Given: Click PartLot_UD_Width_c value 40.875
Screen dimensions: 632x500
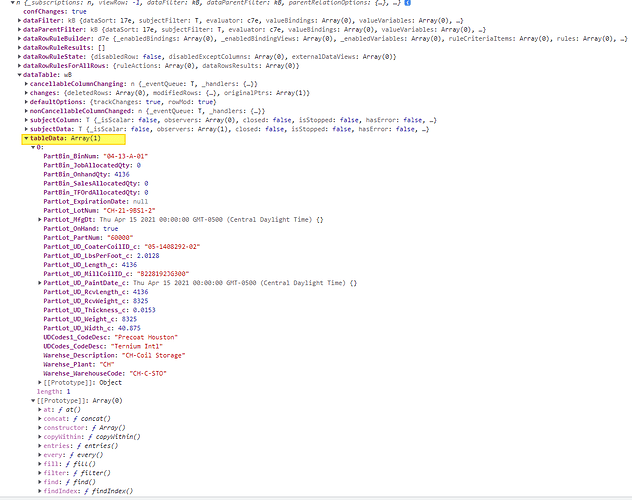Looking at the screenshot, I should (129, 328).
